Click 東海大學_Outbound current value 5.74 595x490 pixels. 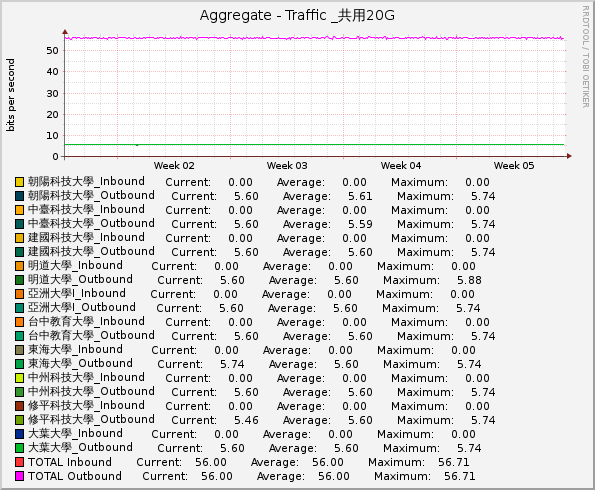[x=232, y=364]
